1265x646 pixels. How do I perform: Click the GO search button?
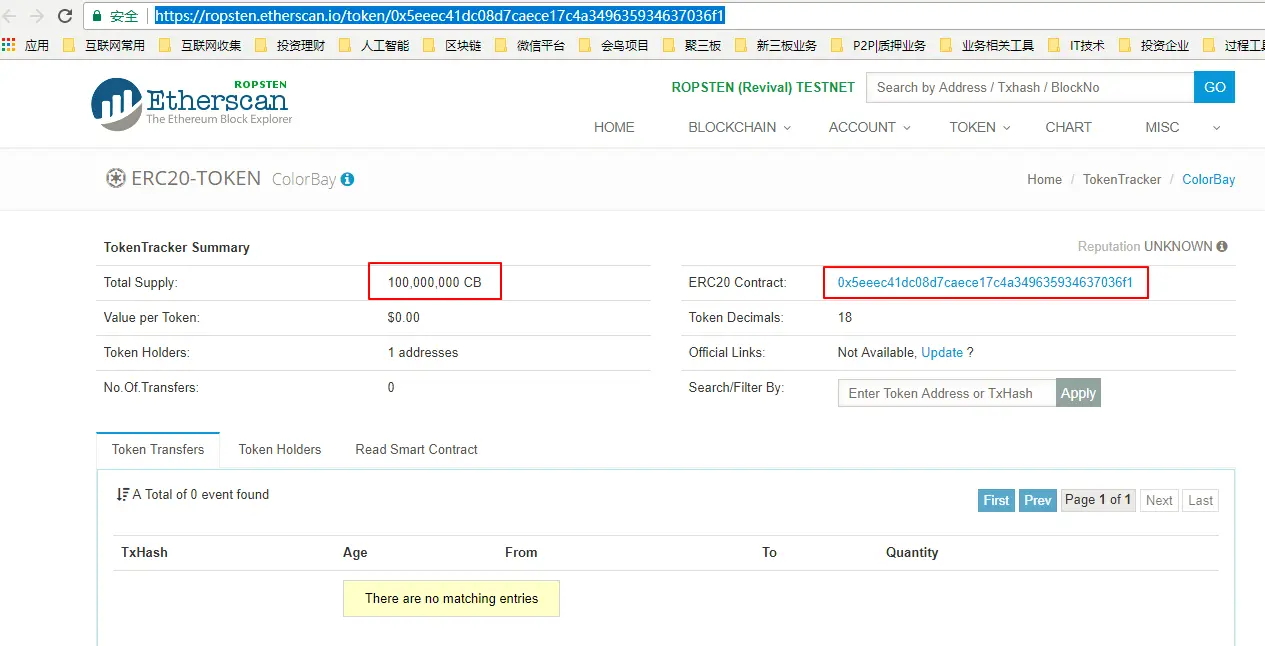[1214, 87]
